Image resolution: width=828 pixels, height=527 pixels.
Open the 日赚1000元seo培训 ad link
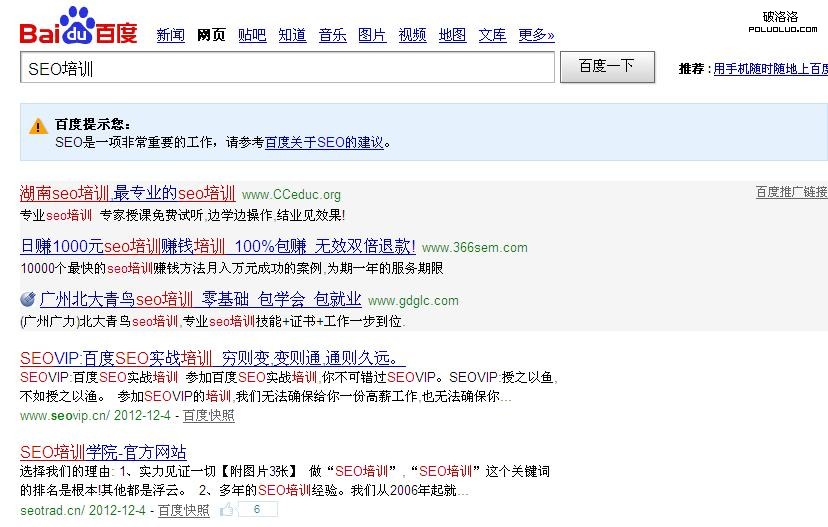click(217, 246)
